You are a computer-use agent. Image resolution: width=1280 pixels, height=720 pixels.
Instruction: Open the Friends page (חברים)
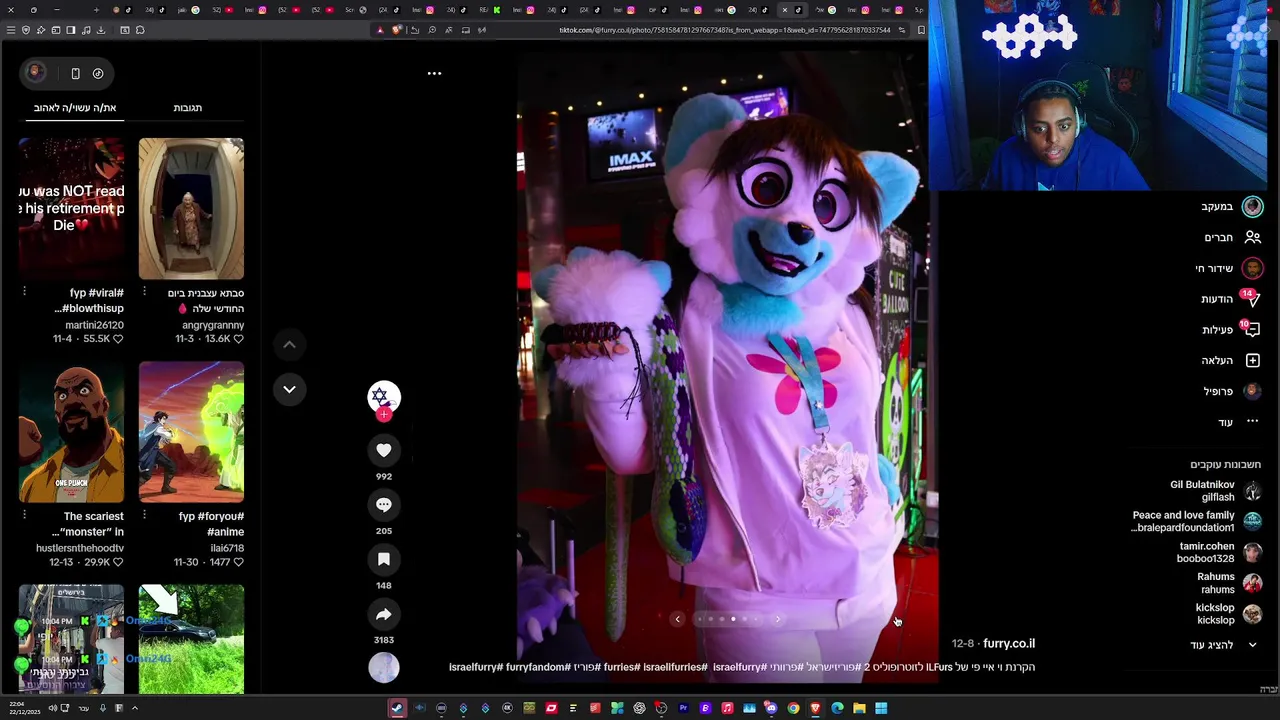1232,237
